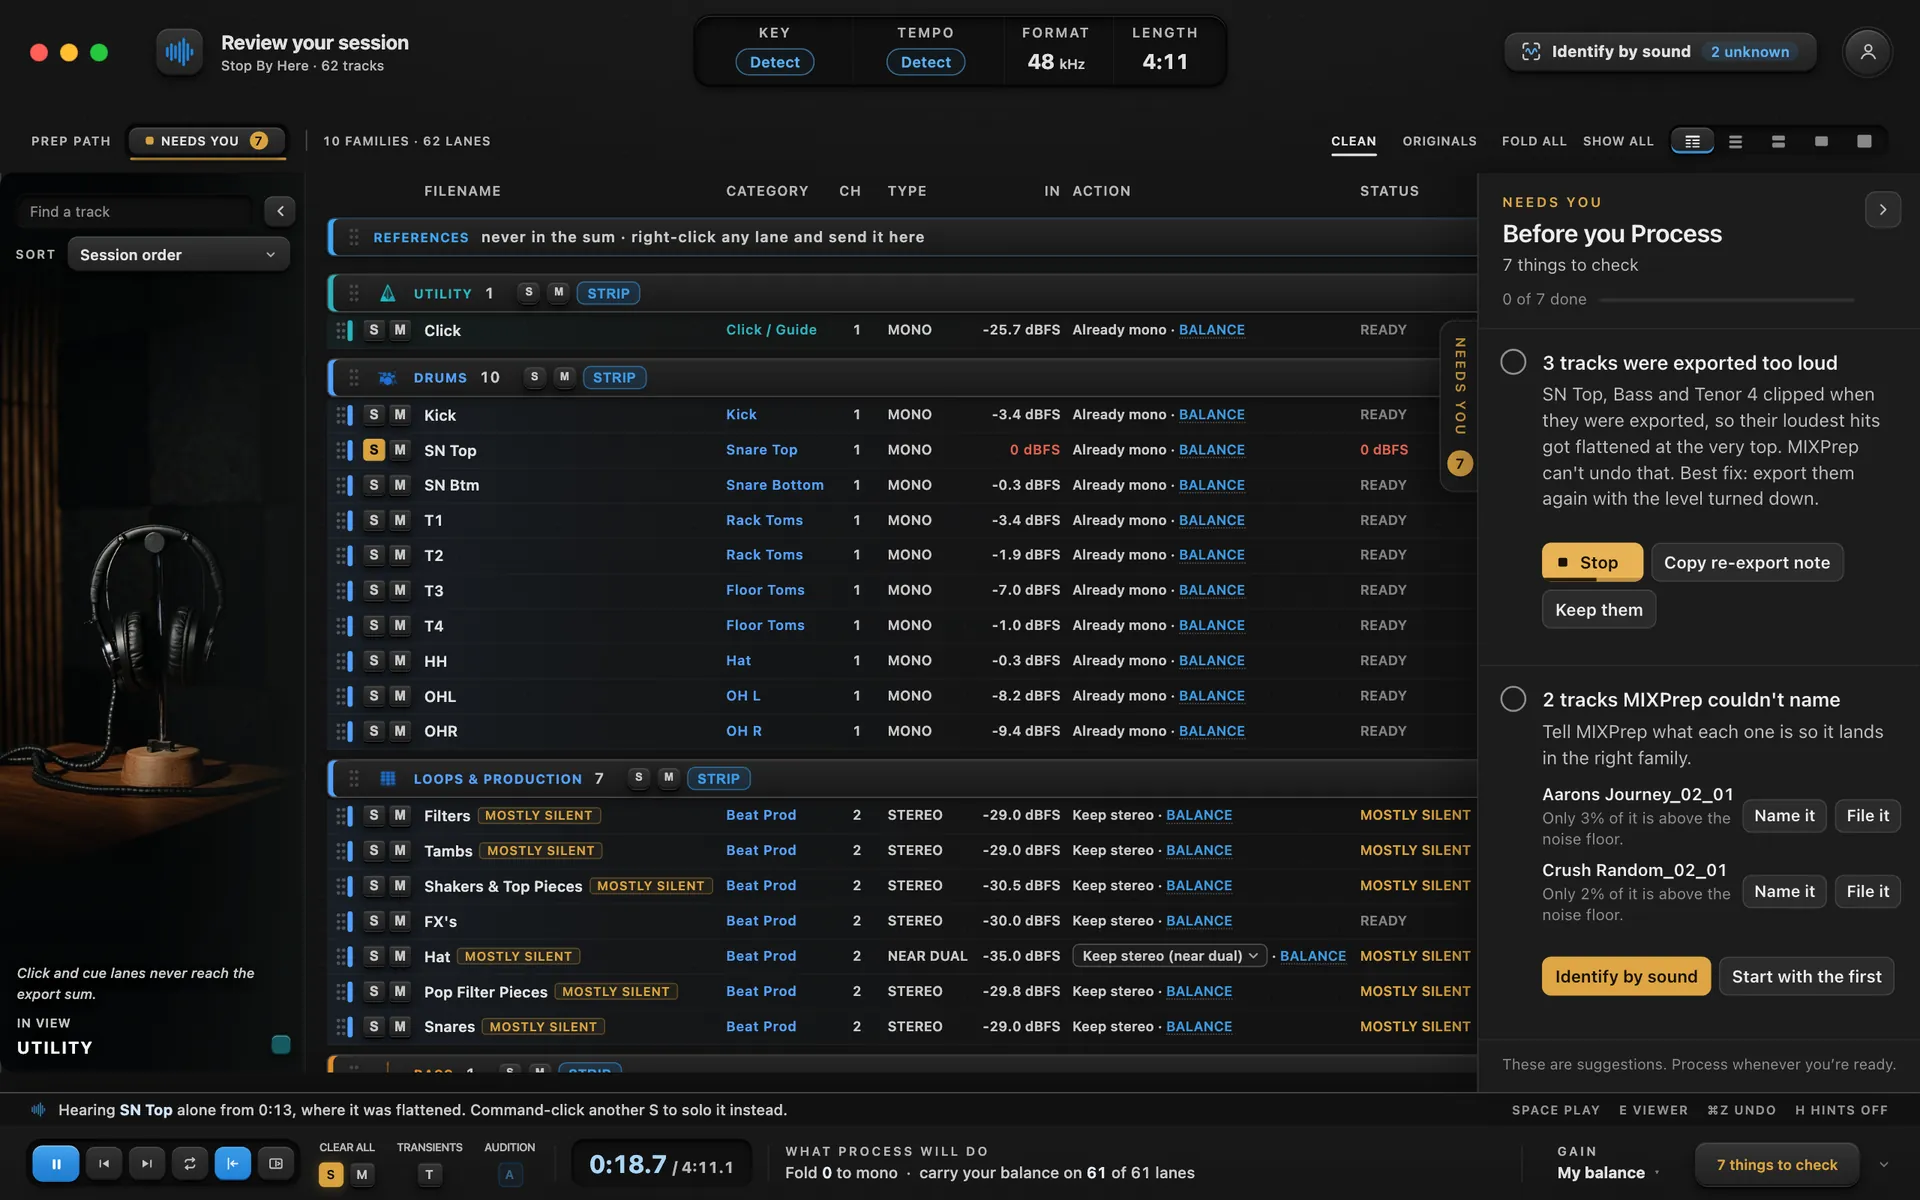Image resolution: width=1920 pixels, height=1200 pixels.
Task: Select the densest row view icon
Action: tap(1692, 141)
